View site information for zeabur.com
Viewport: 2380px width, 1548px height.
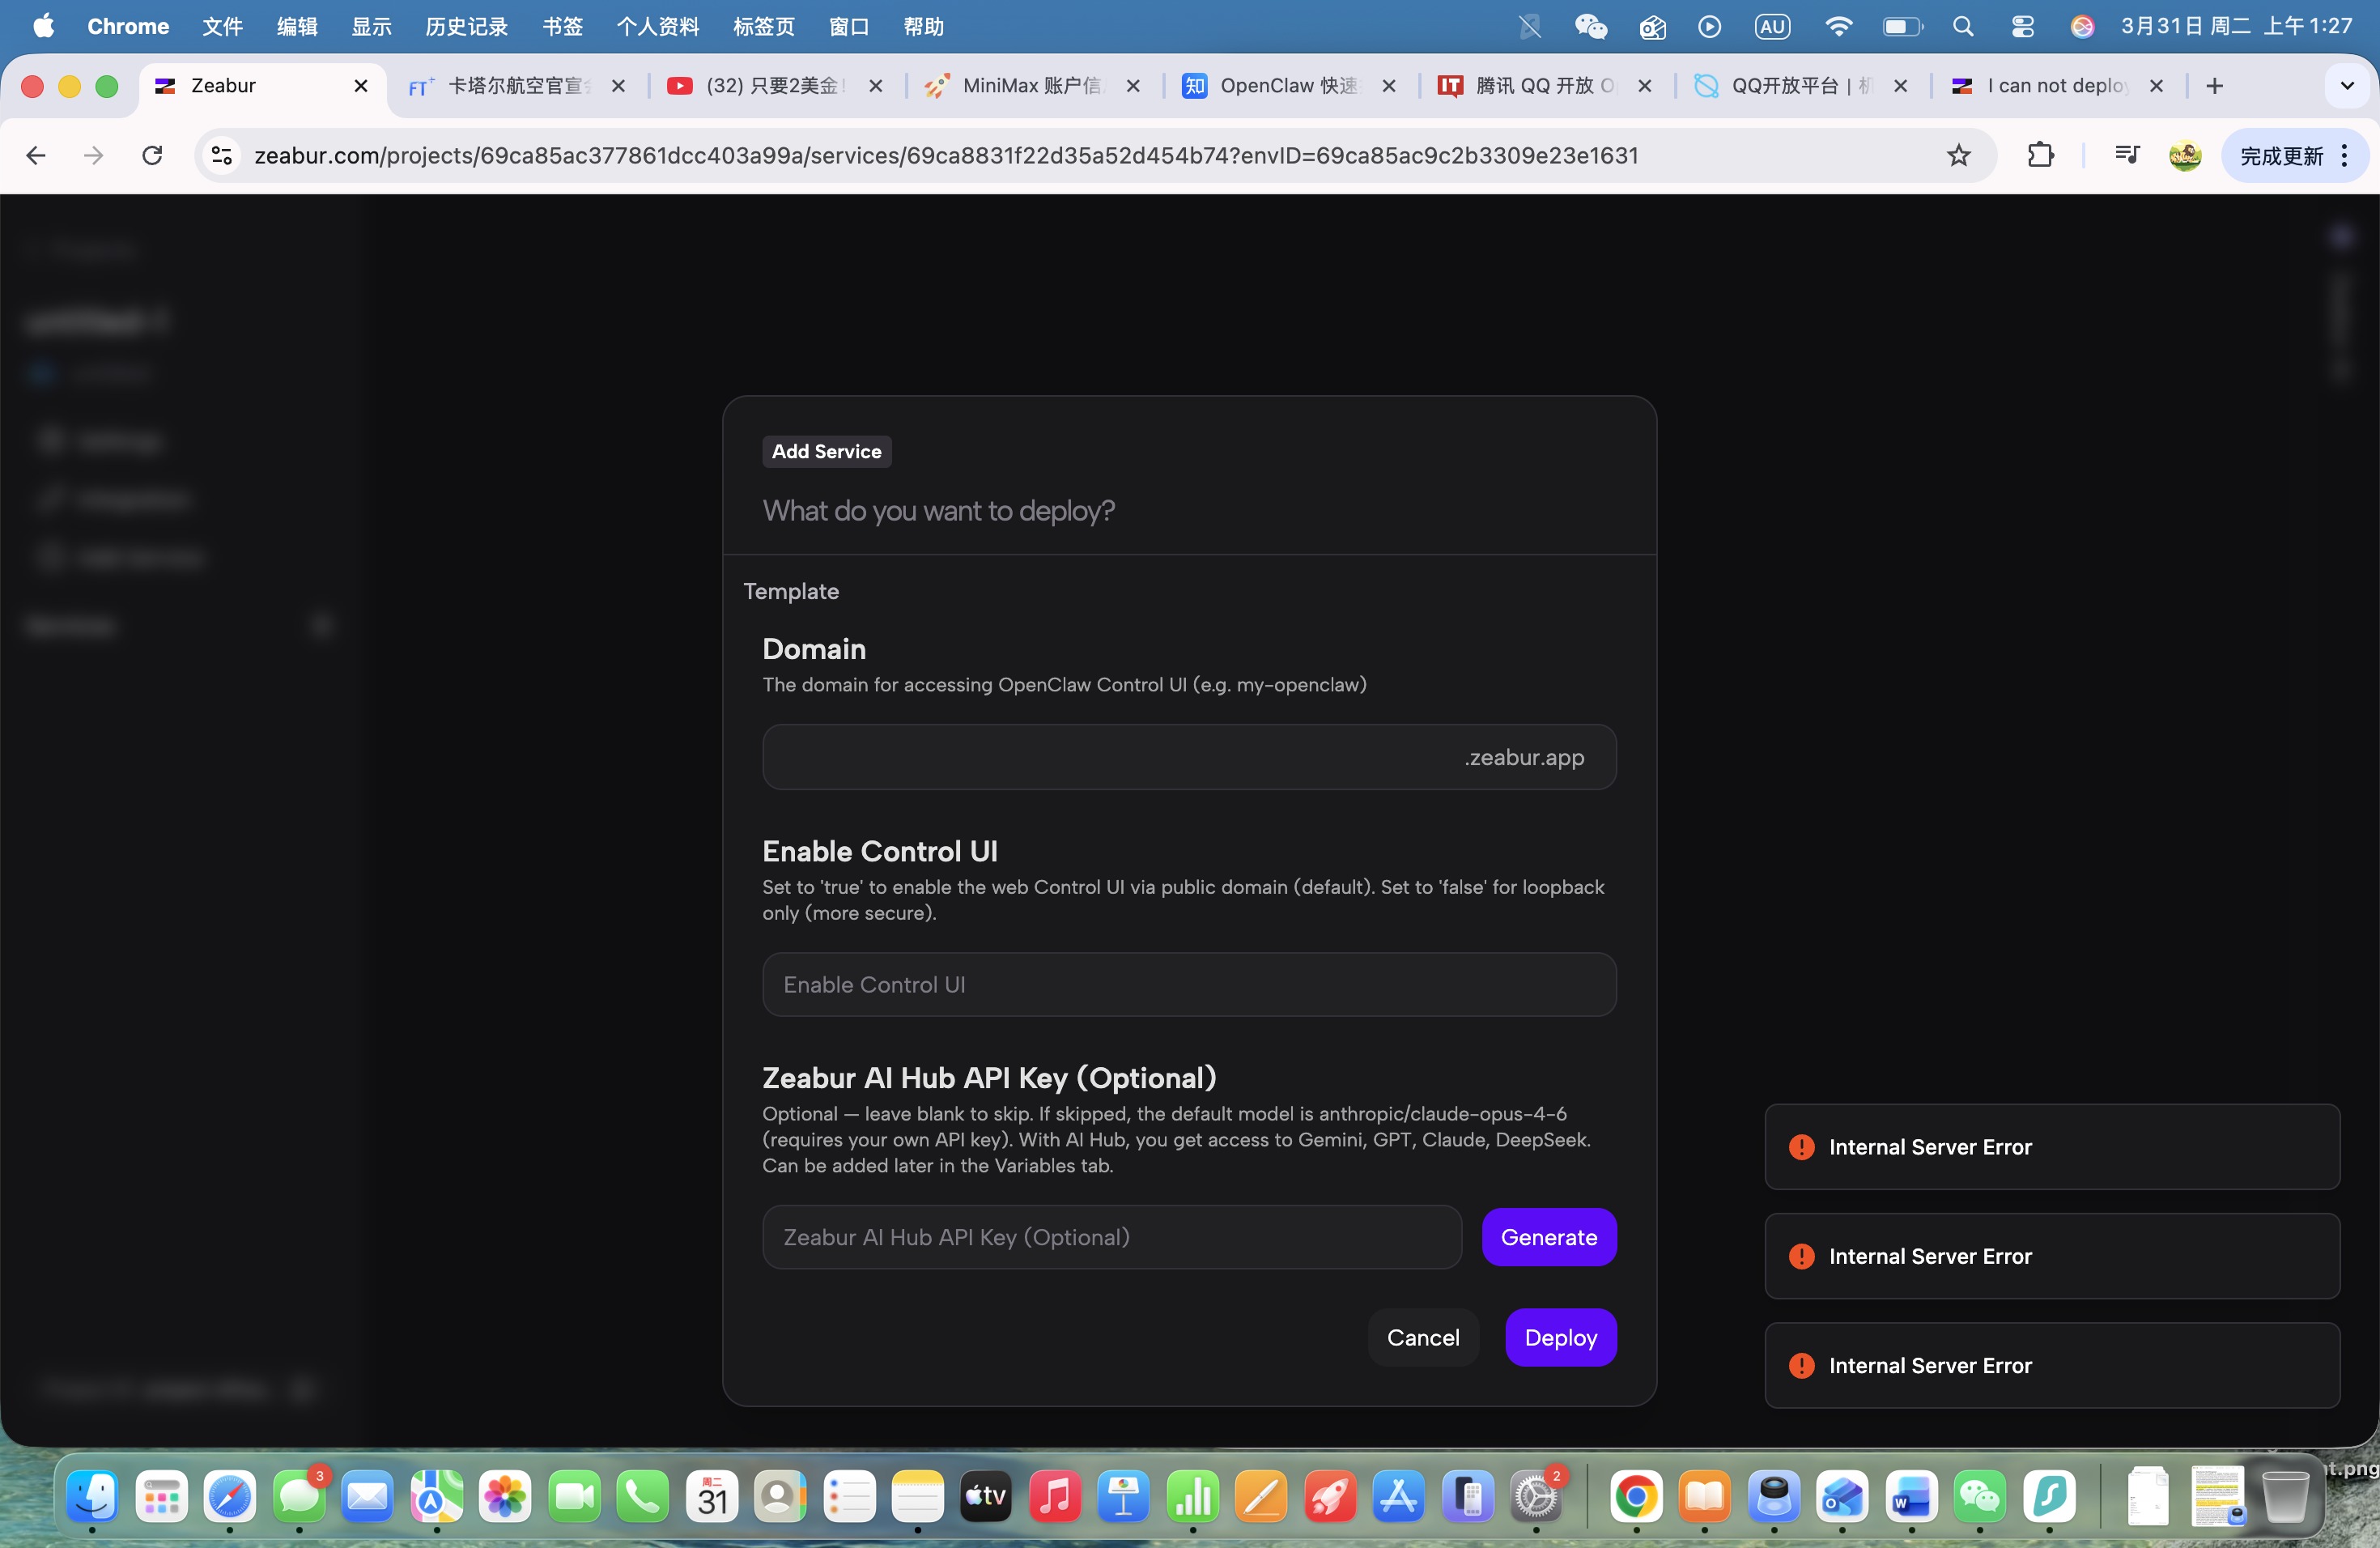click(x=222, y=155)
